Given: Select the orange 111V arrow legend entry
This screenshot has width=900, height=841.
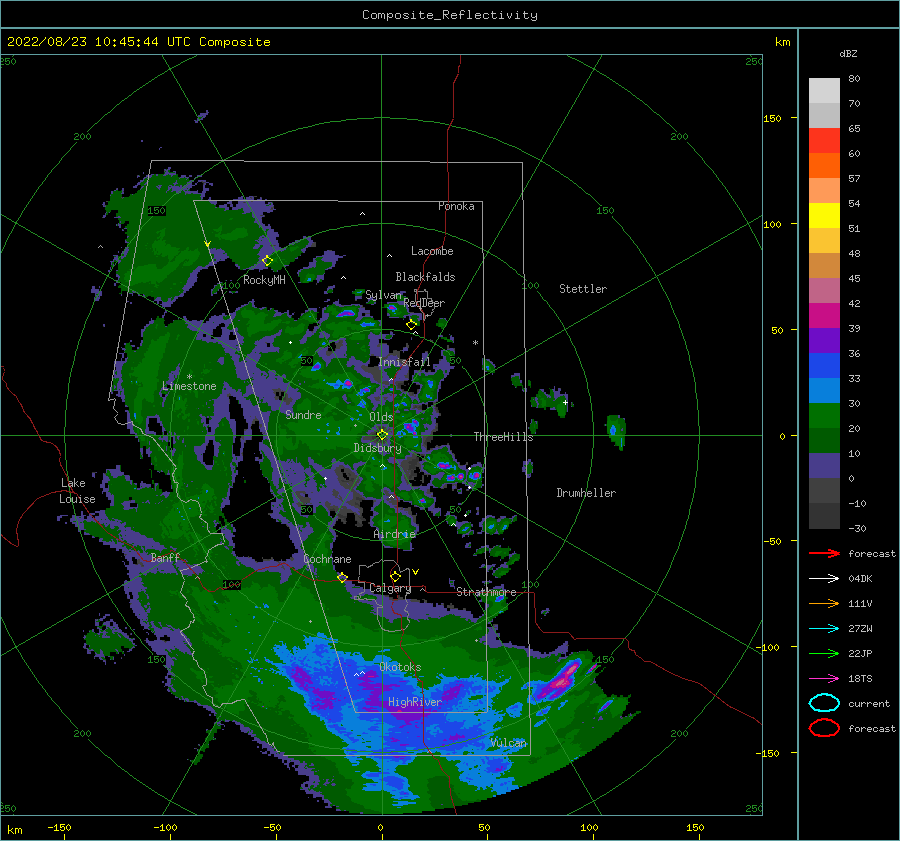Looking at the screenshot, I should click(824, 603).
